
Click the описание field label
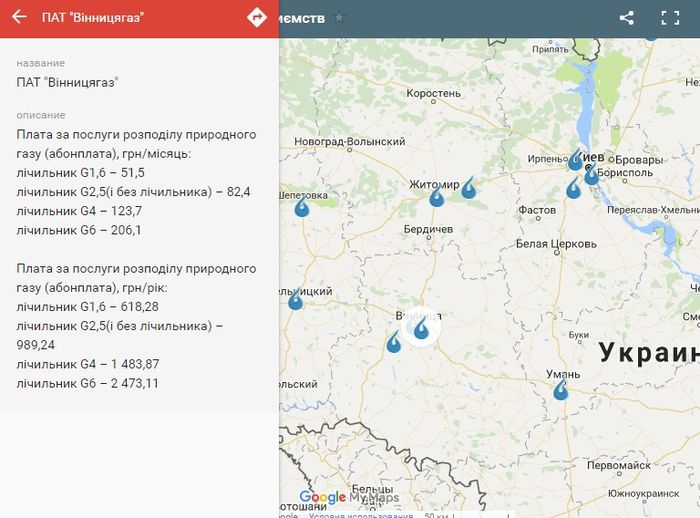point(41,115)
